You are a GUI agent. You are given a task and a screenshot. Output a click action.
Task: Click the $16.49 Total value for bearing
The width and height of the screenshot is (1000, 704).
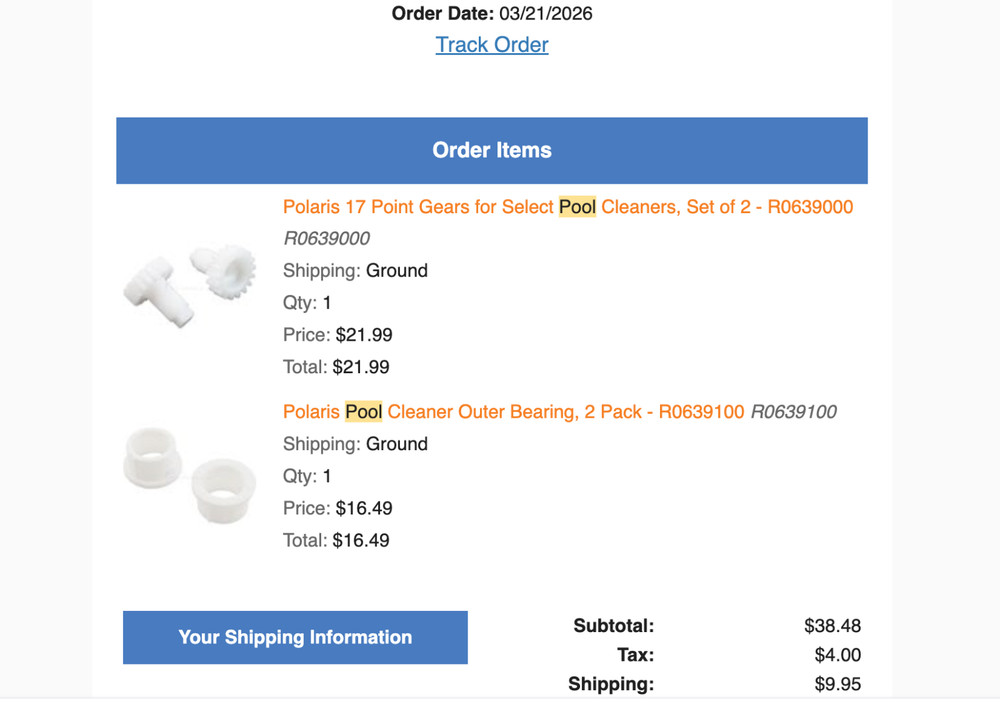tap(361, 540)
